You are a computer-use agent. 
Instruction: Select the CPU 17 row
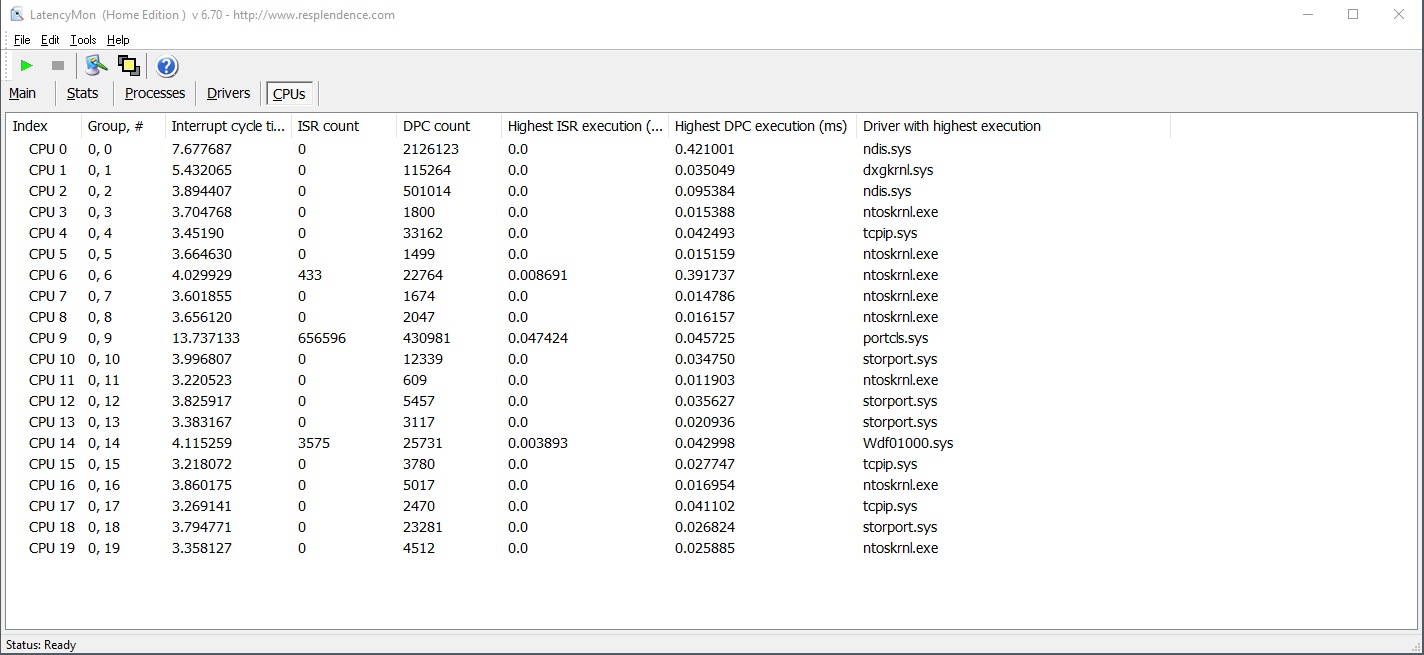click(x=588, y=506)
